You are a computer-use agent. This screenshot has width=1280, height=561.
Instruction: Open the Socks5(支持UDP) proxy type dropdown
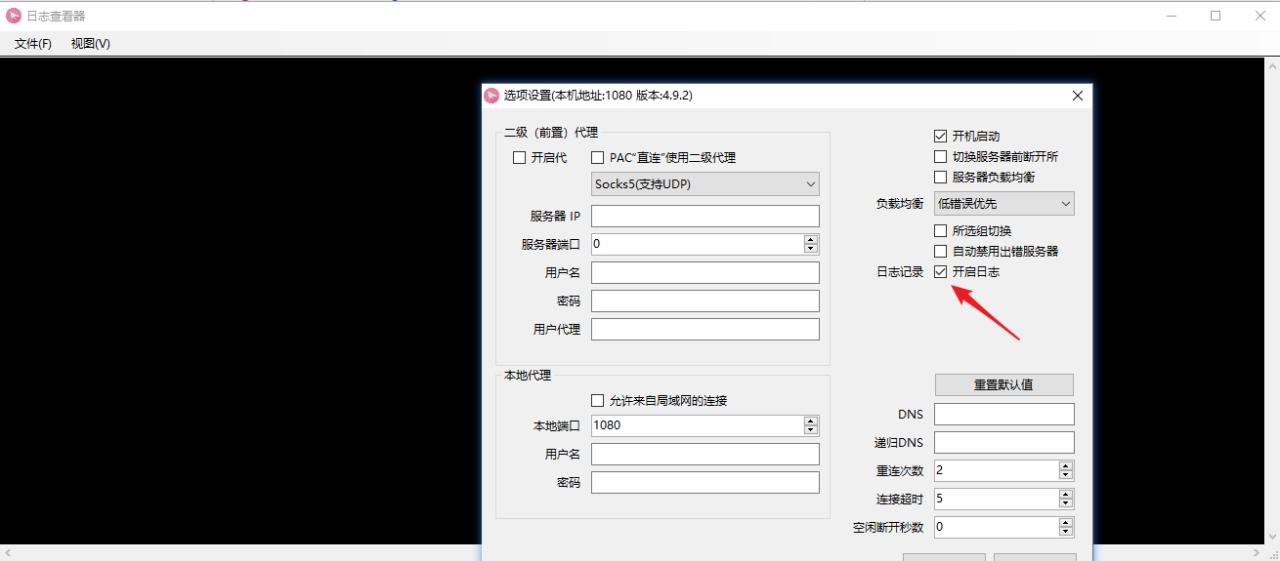pos(705,184)
